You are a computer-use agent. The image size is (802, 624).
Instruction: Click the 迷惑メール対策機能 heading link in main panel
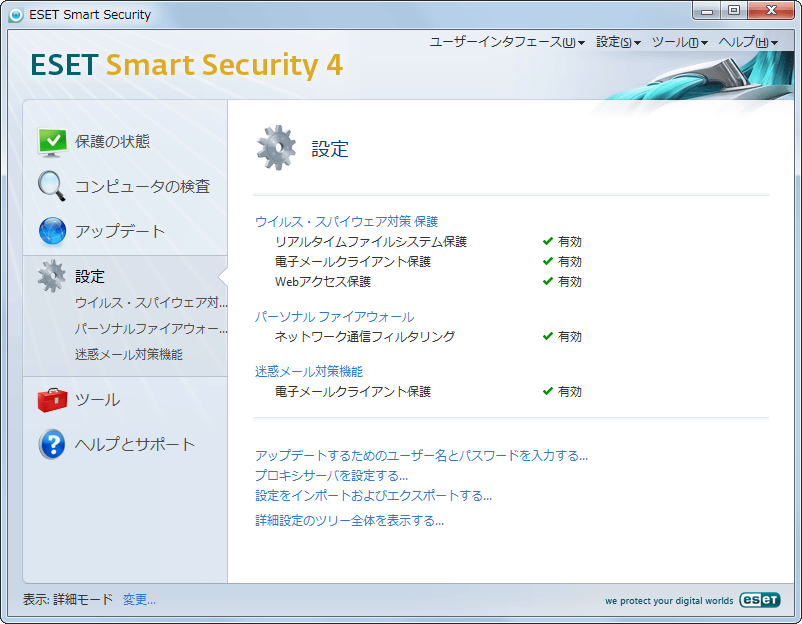[309, 371]
